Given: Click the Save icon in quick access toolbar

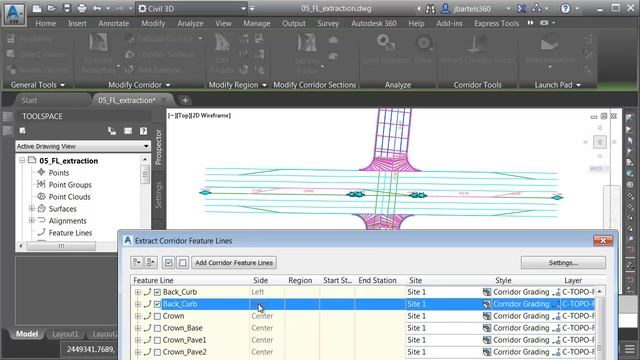Looking at the screenshot, I should (67, 8).
